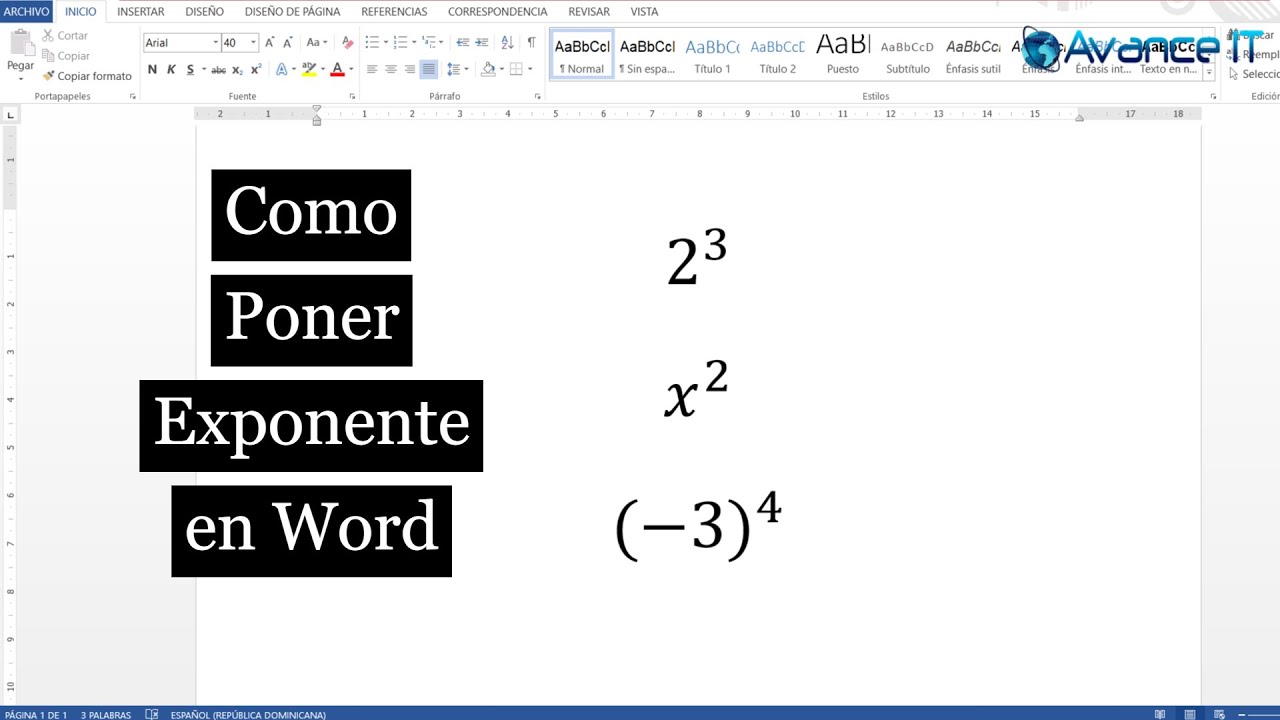Switch to read mode view in status bar

1160,714
